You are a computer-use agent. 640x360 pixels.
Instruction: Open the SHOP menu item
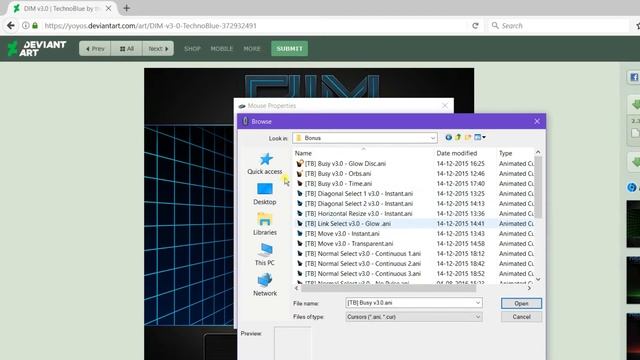click(192, 49)
